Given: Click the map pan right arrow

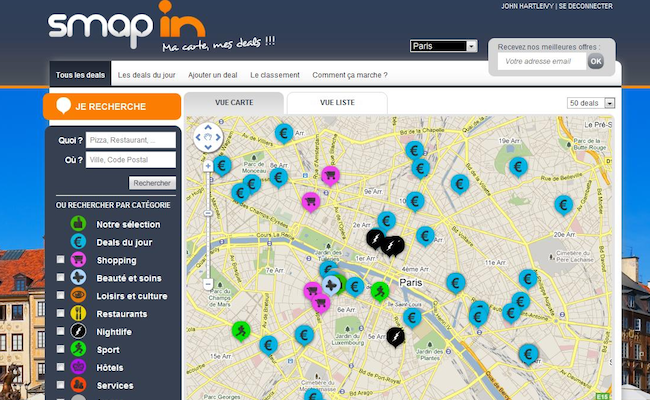Looking at the screenshot, I should 218,137.
